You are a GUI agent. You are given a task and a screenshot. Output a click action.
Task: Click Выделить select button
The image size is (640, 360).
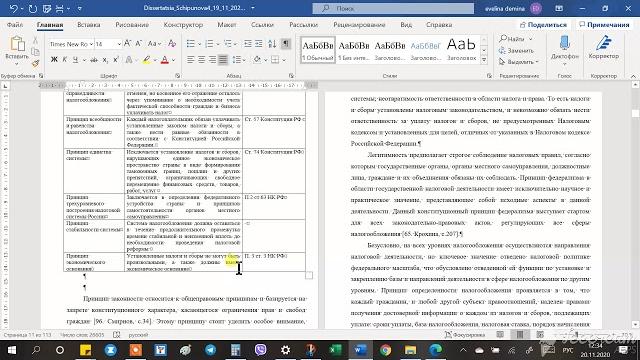point(519,62)
